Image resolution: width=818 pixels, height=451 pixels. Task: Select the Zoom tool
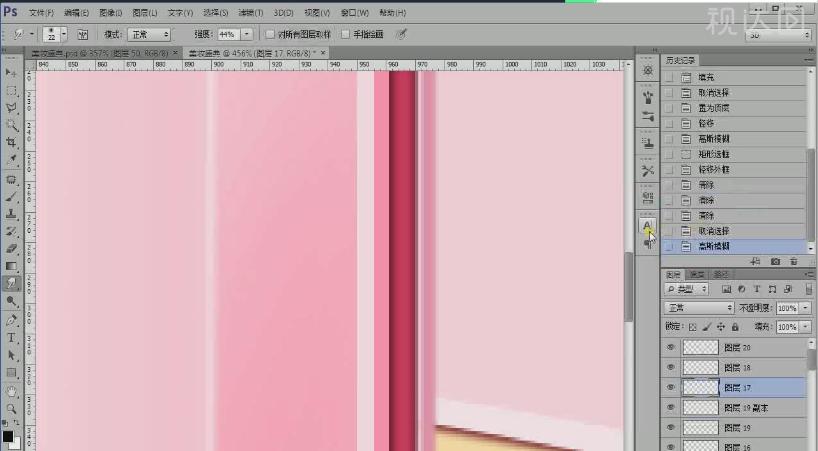11,408
